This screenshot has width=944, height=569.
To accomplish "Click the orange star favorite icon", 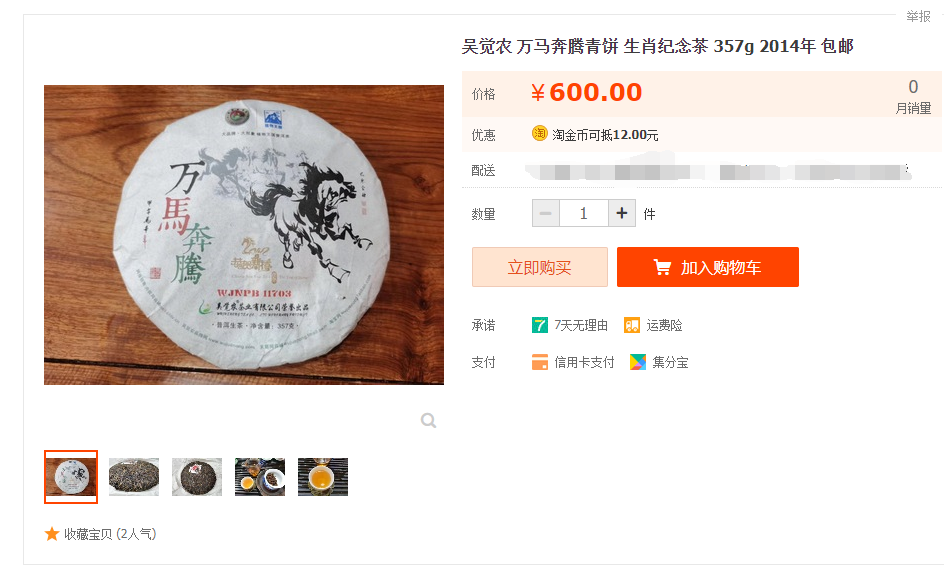I will pyautogui.click(x=52, y=534).
